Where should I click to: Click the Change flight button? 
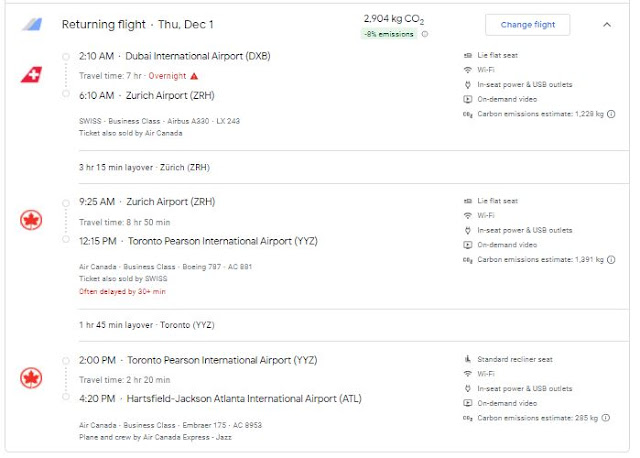click(527, 24)
